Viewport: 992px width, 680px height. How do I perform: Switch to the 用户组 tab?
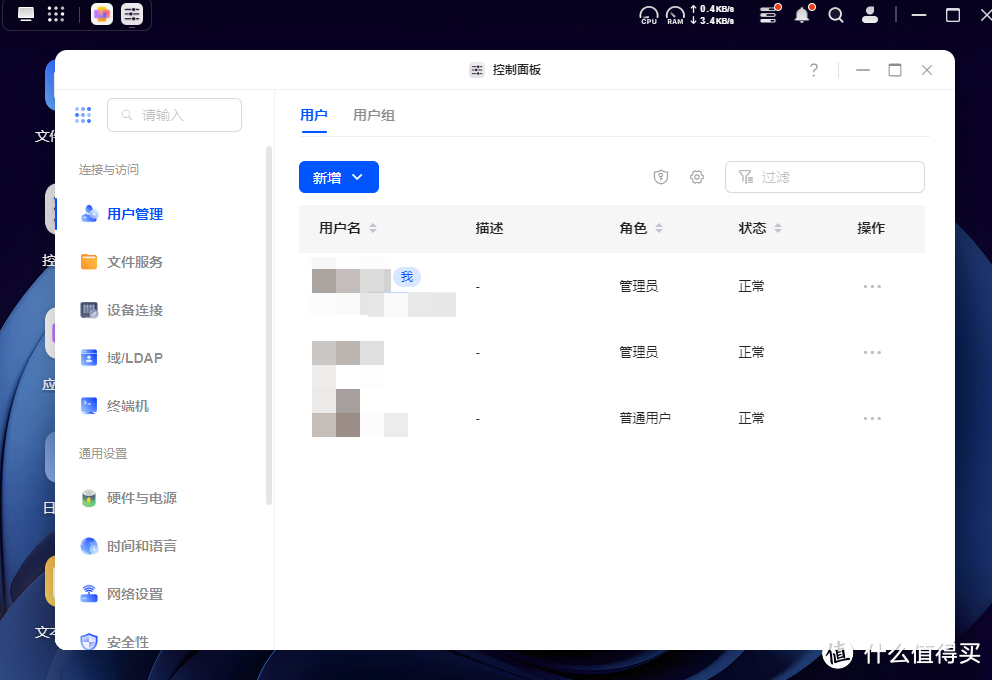pyautogui.click(x=374, y=115)
